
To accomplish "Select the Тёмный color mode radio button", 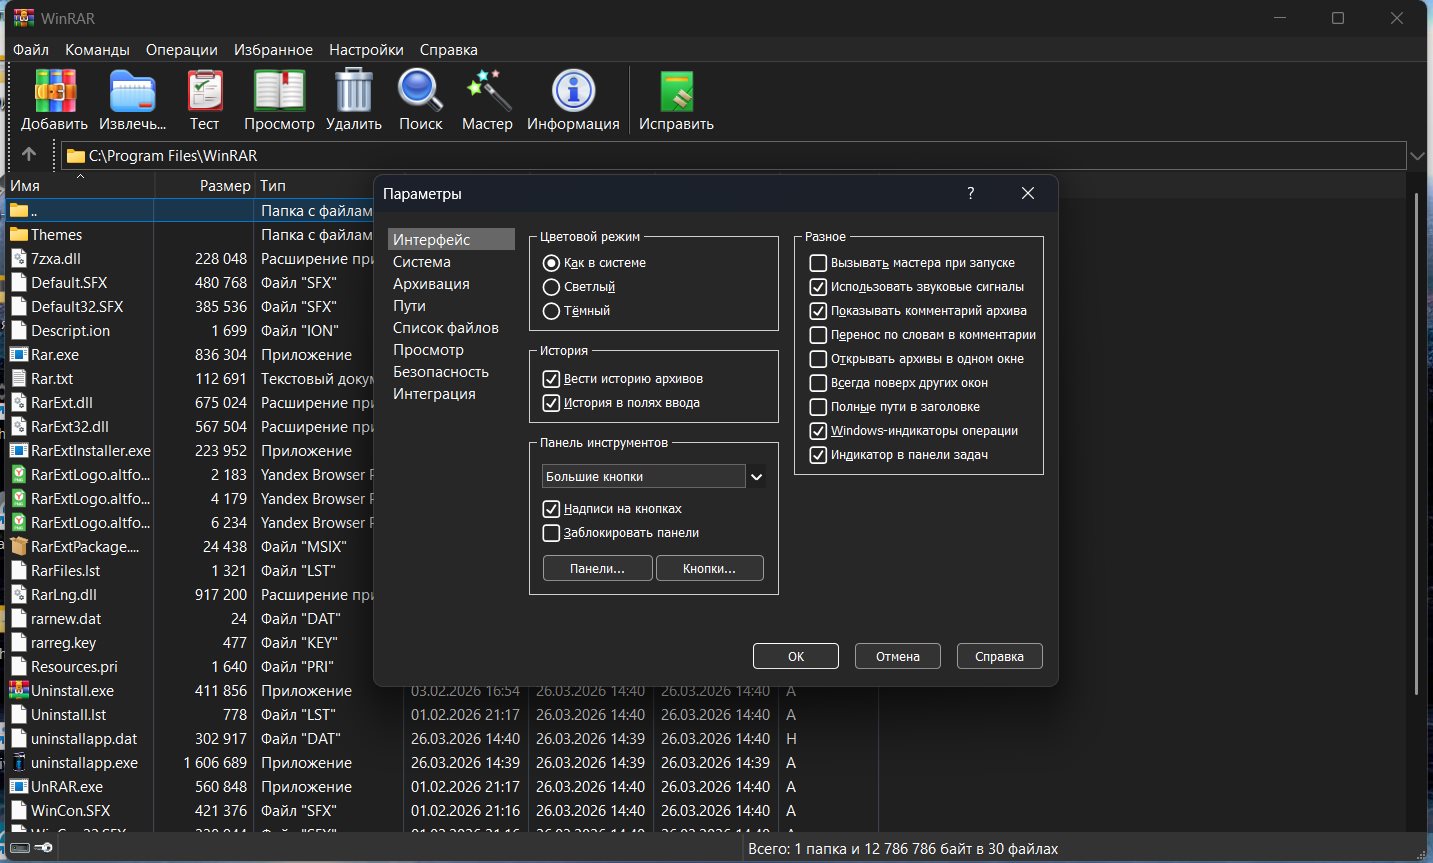I will pos(551,311).
